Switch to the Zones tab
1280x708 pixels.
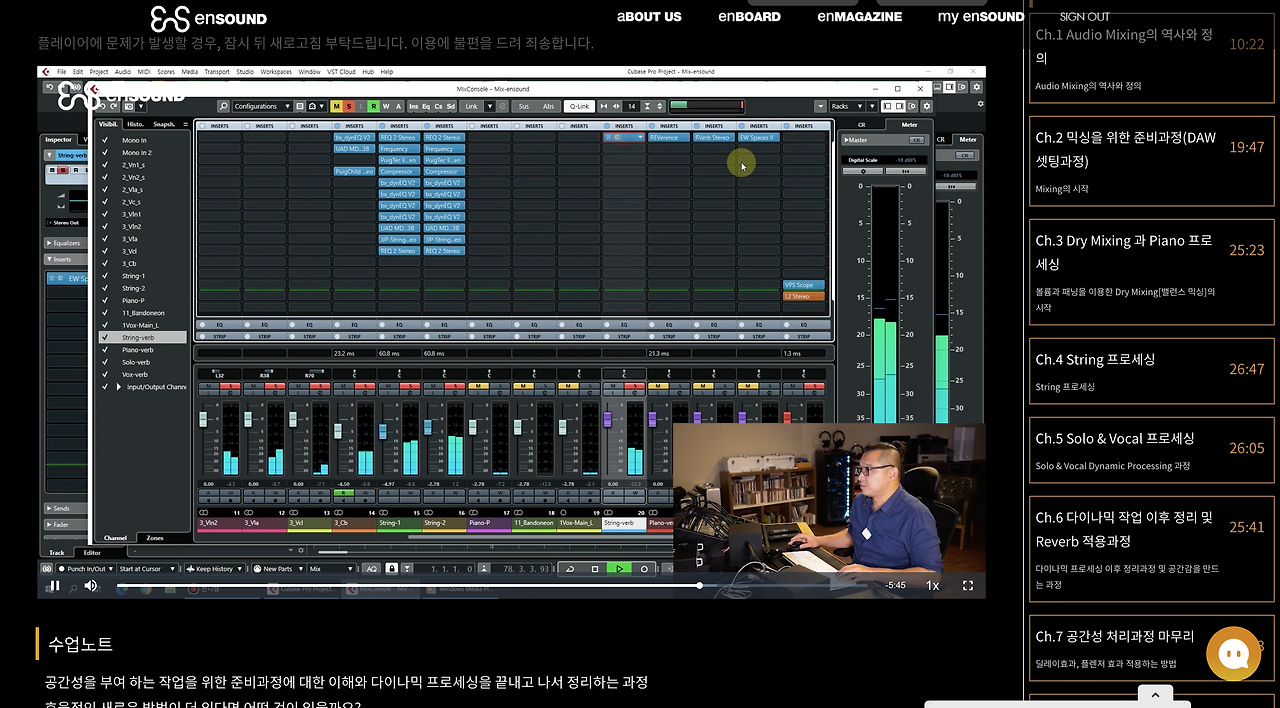(155, 538)
